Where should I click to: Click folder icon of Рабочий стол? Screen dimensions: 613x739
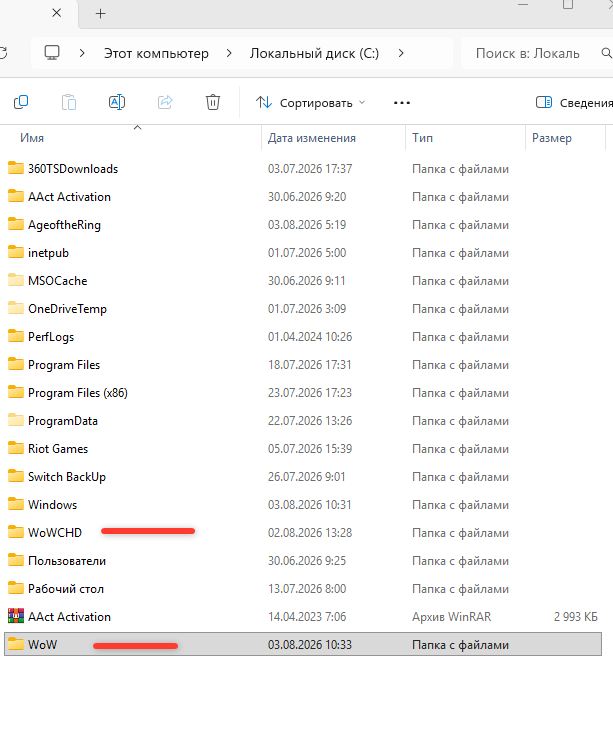pyautogui.click(x=16, y=588)
